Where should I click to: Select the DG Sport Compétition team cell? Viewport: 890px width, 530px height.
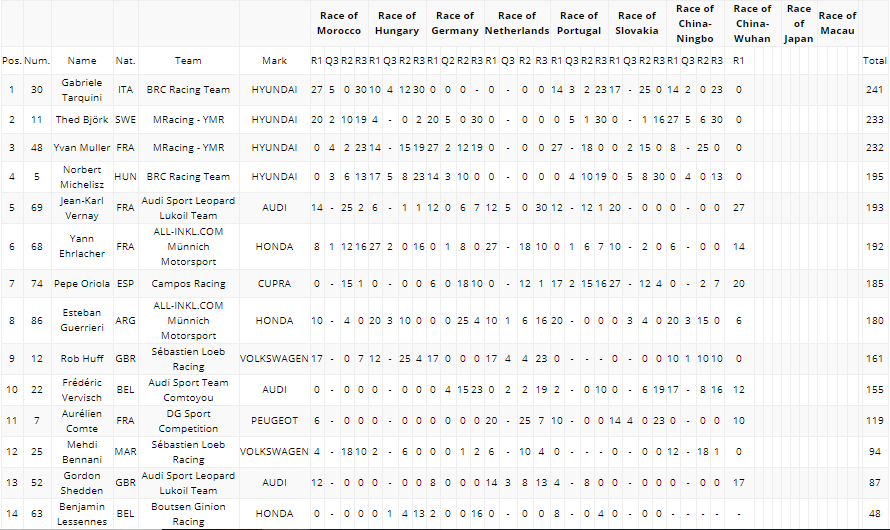tap(188, 420)
